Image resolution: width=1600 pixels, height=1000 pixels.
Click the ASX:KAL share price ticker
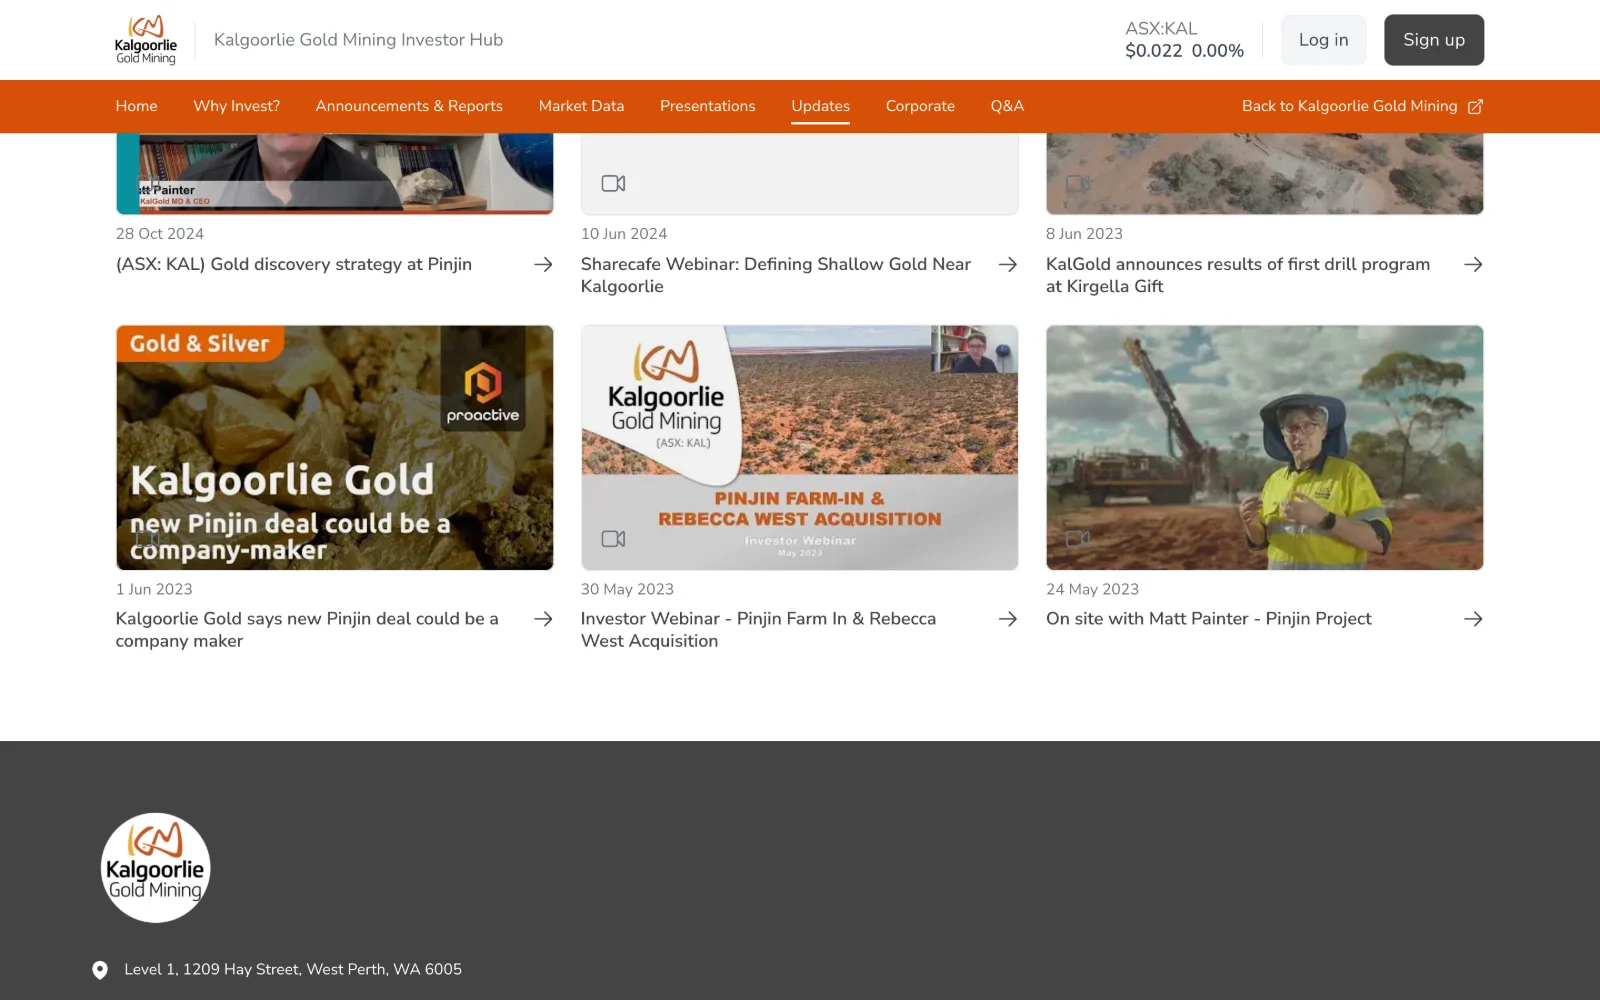tap(1184, 40)
